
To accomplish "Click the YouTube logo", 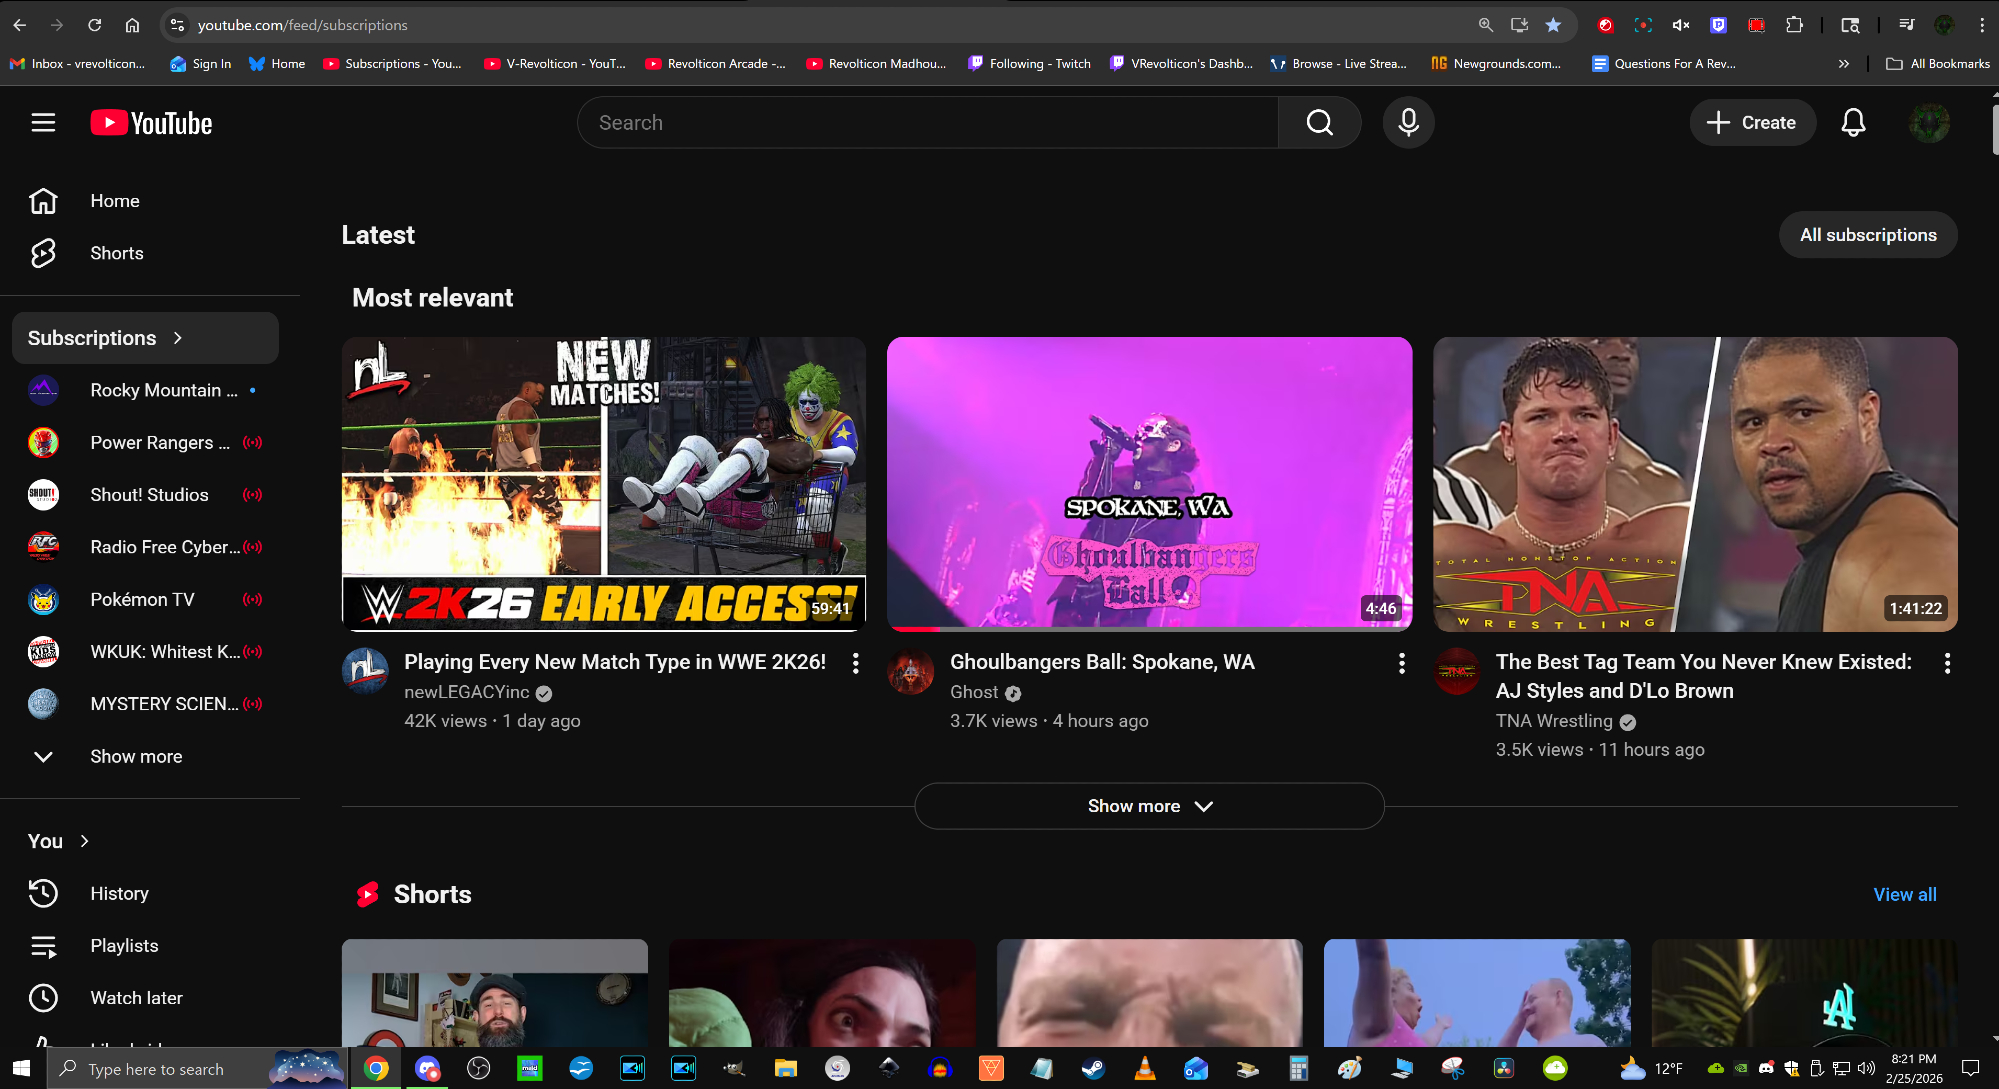I will tap(152, 123).
